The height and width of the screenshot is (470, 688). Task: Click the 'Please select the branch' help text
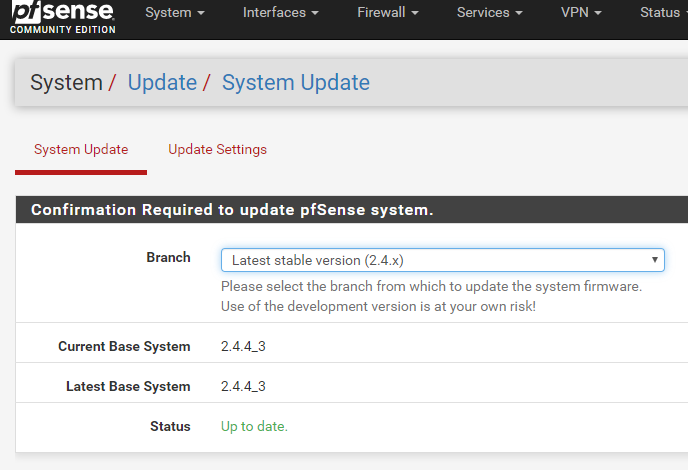pyautogui.click(x=431, y=287)
